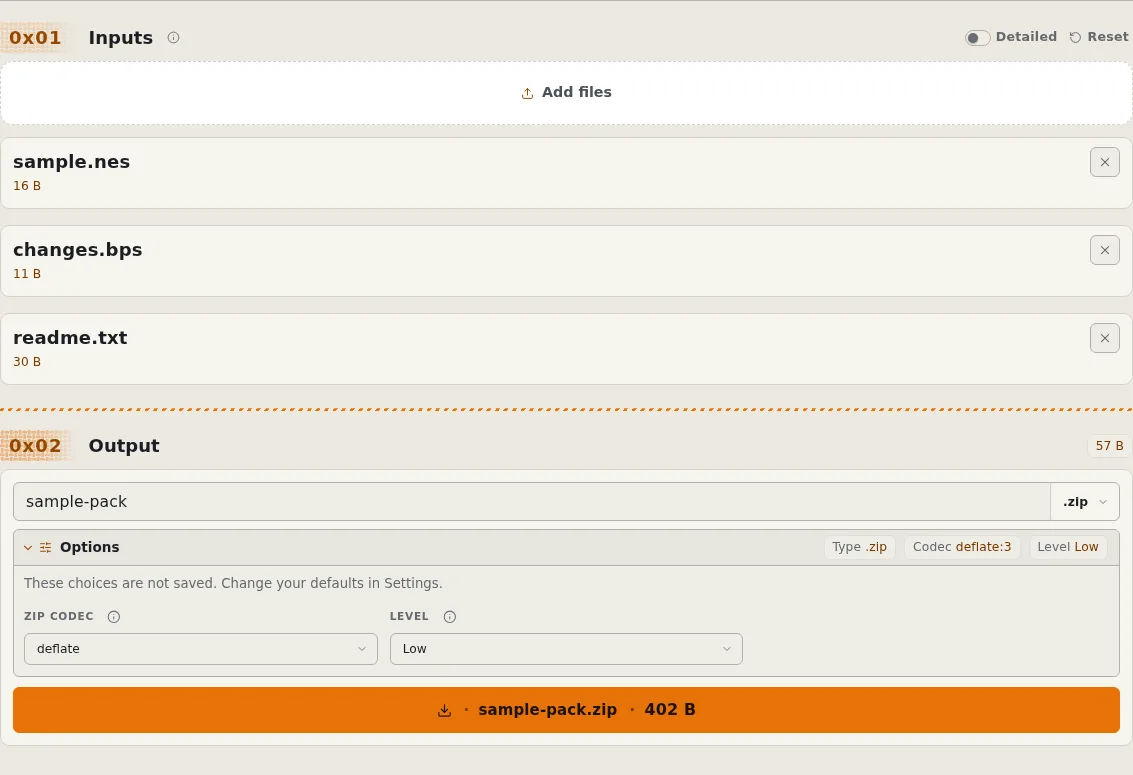Collapse the Options panel chevron
The height and width of the screenshot is (775, 1133).
pyautogui.click(x=27, y=547)
